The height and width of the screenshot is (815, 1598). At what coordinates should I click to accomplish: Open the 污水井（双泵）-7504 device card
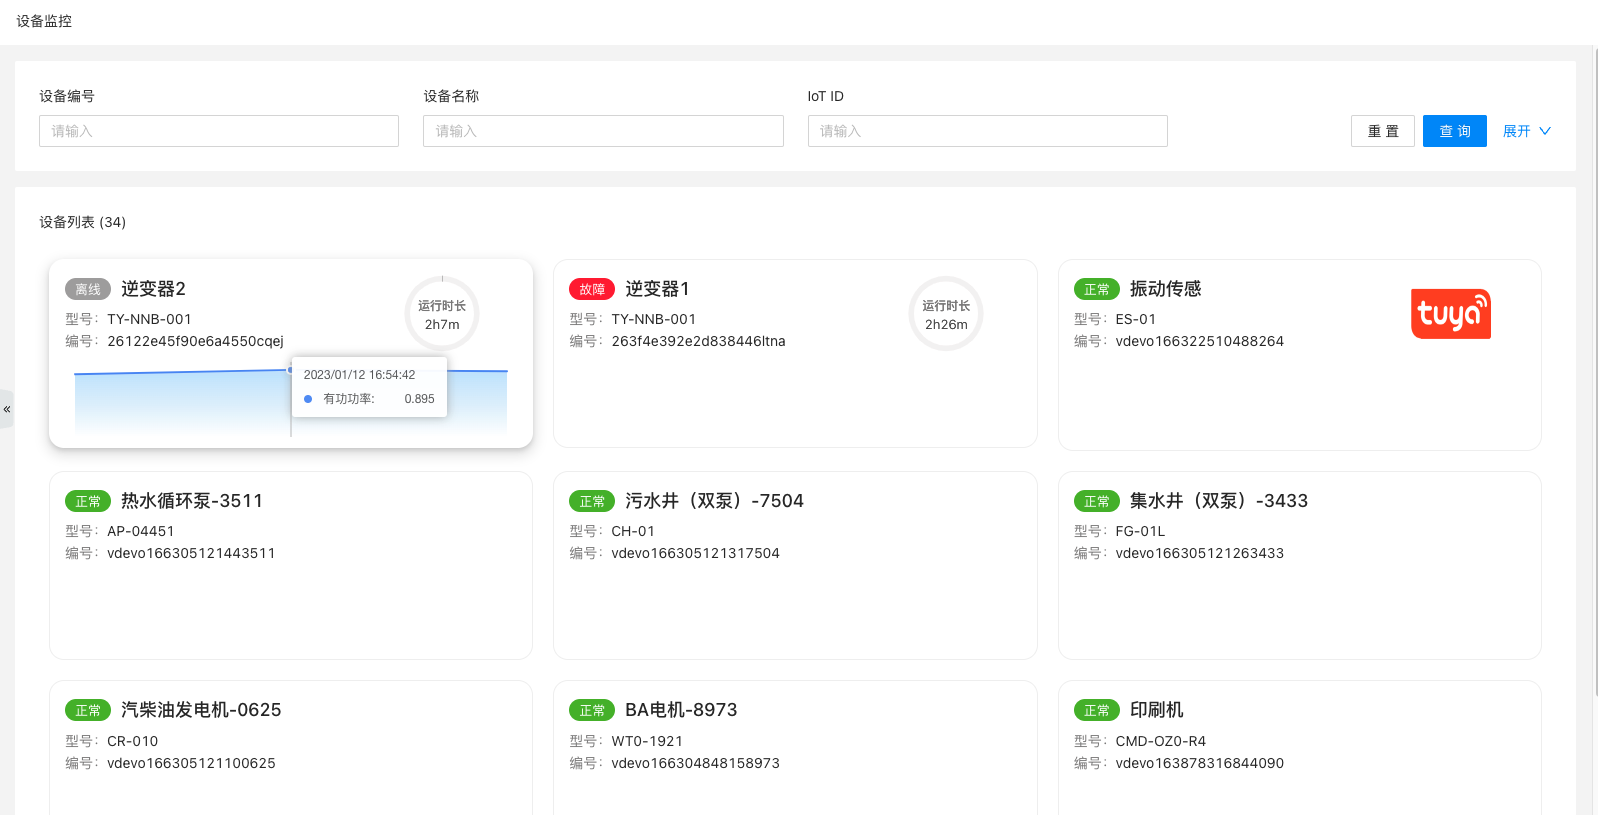794,565
